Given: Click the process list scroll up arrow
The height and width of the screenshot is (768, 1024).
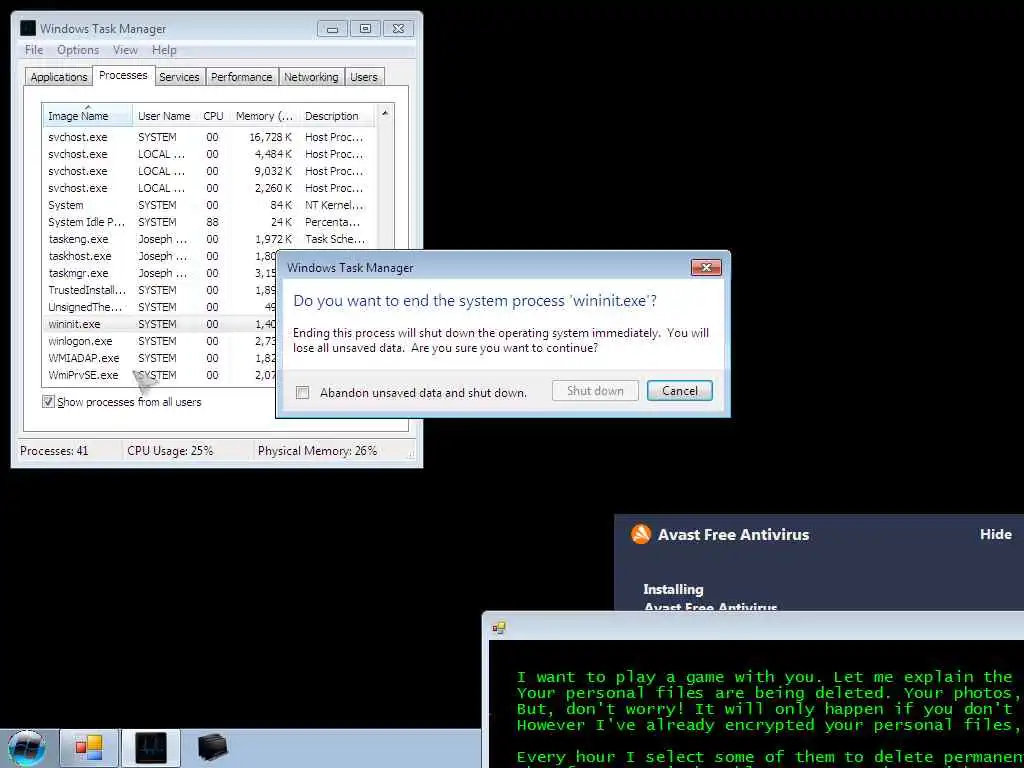Looking at the screenshot, I should (x=385, y=113).
